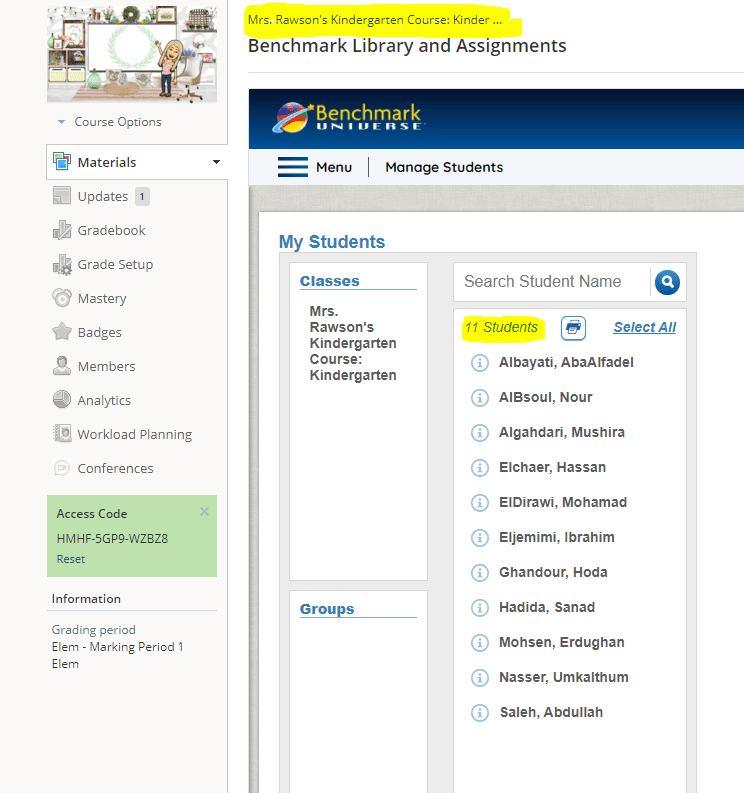Open the Conferences page
Viewport: 744px width, 793px height.
click(x=115, y=468)
